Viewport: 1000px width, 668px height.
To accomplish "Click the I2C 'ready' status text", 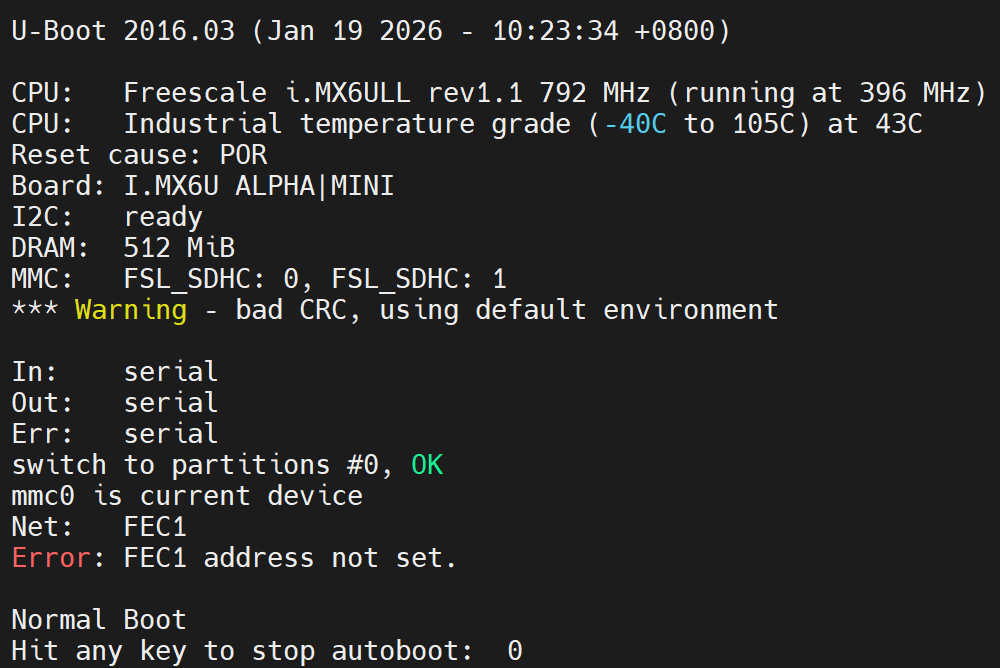I will pyautogui.click(x=163, y=217).
